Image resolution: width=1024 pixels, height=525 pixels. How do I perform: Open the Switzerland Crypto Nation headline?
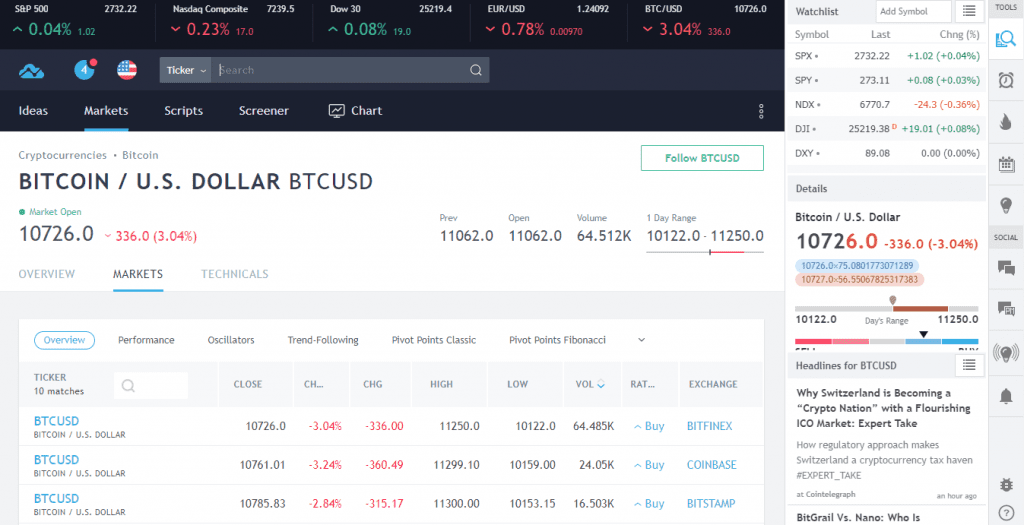pos(883,408)
